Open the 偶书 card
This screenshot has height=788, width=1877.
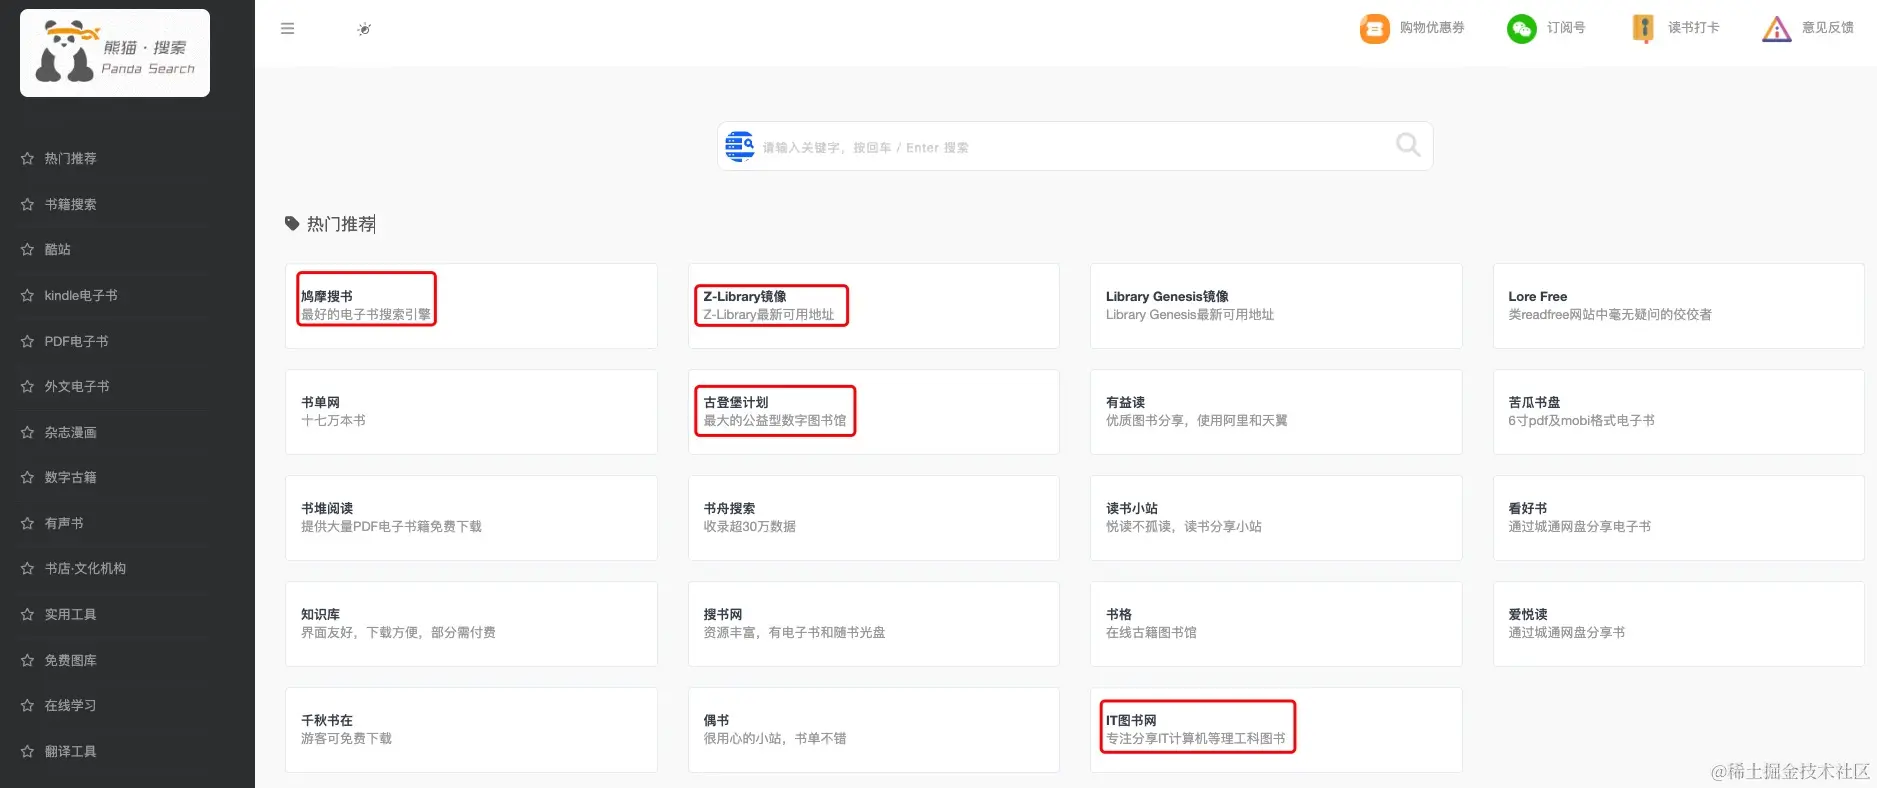pos(873,730)
